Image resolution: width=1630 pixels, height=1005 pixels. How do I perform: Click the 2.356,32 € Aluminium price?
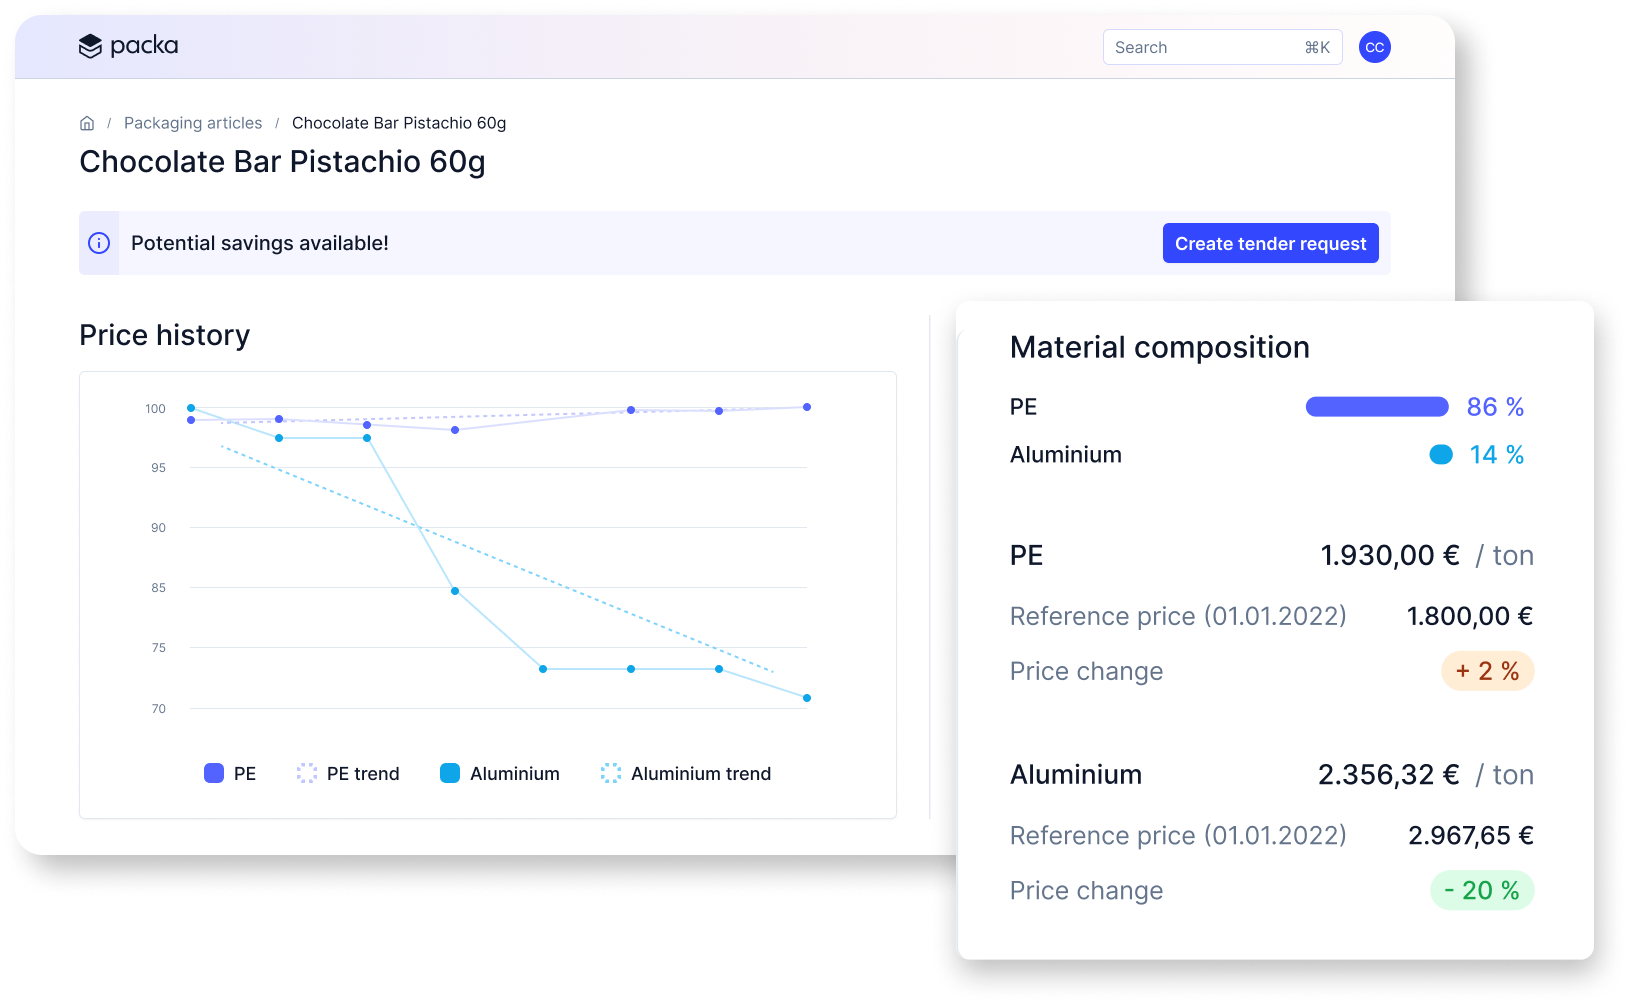[1389, 774]
